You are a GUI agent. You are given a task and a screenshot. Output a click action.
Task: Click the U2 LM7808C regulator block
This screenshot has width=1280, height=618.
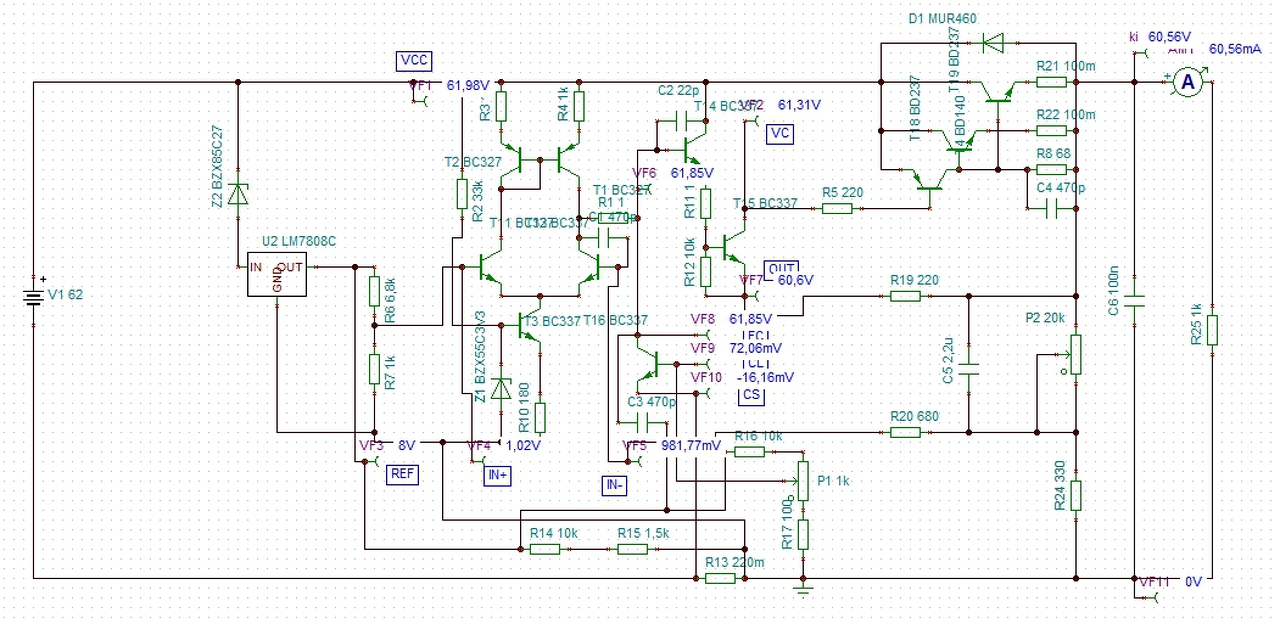click(x=276, y=273)
